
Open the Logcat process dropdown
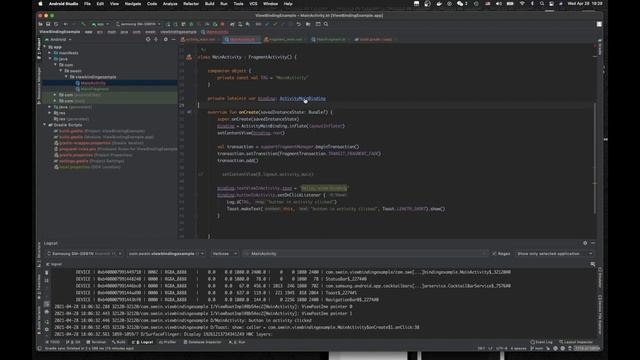pyautogui.click(x=166, y=253)
